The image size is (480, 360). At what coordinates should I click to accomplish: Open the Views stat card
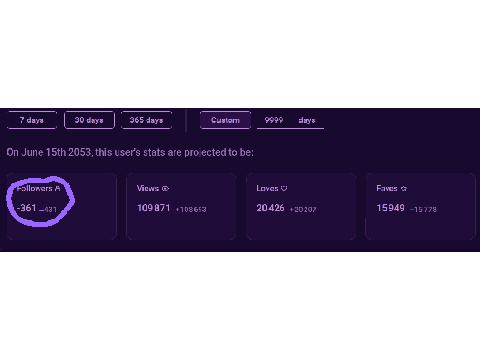(x=181, y=206)
